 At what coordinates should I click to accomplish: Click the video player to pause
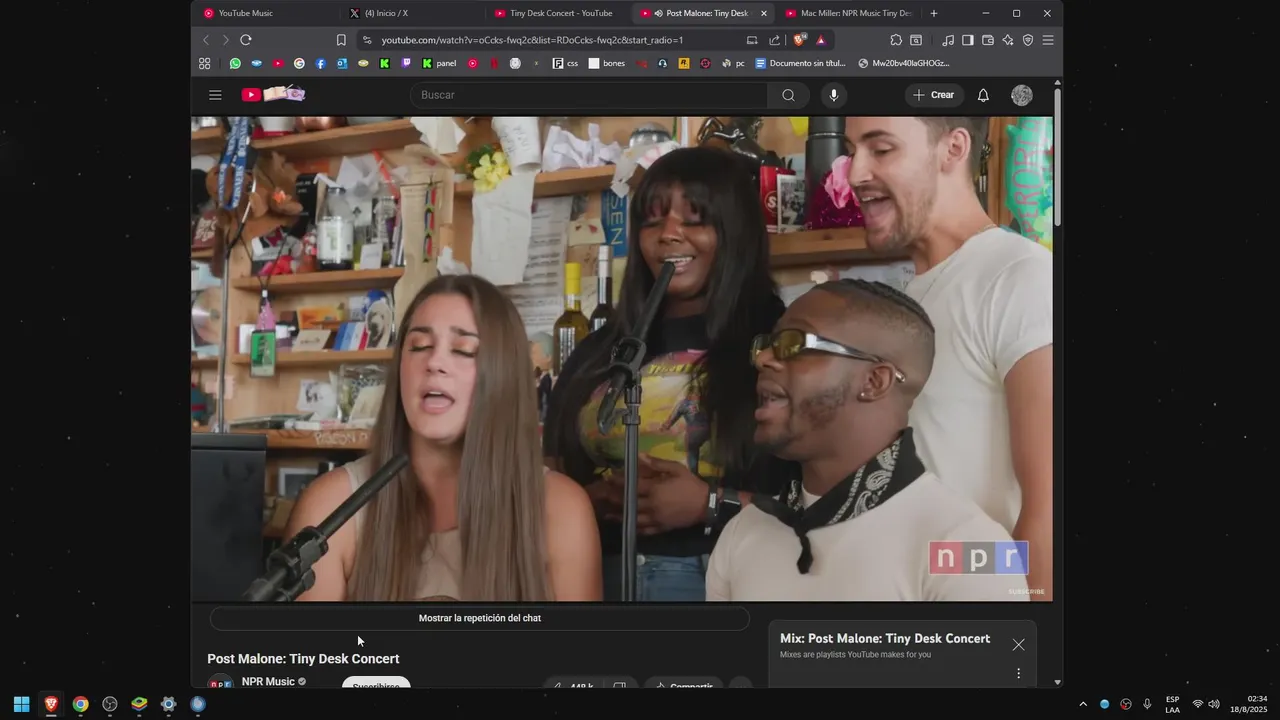click(x=622, y=359)
